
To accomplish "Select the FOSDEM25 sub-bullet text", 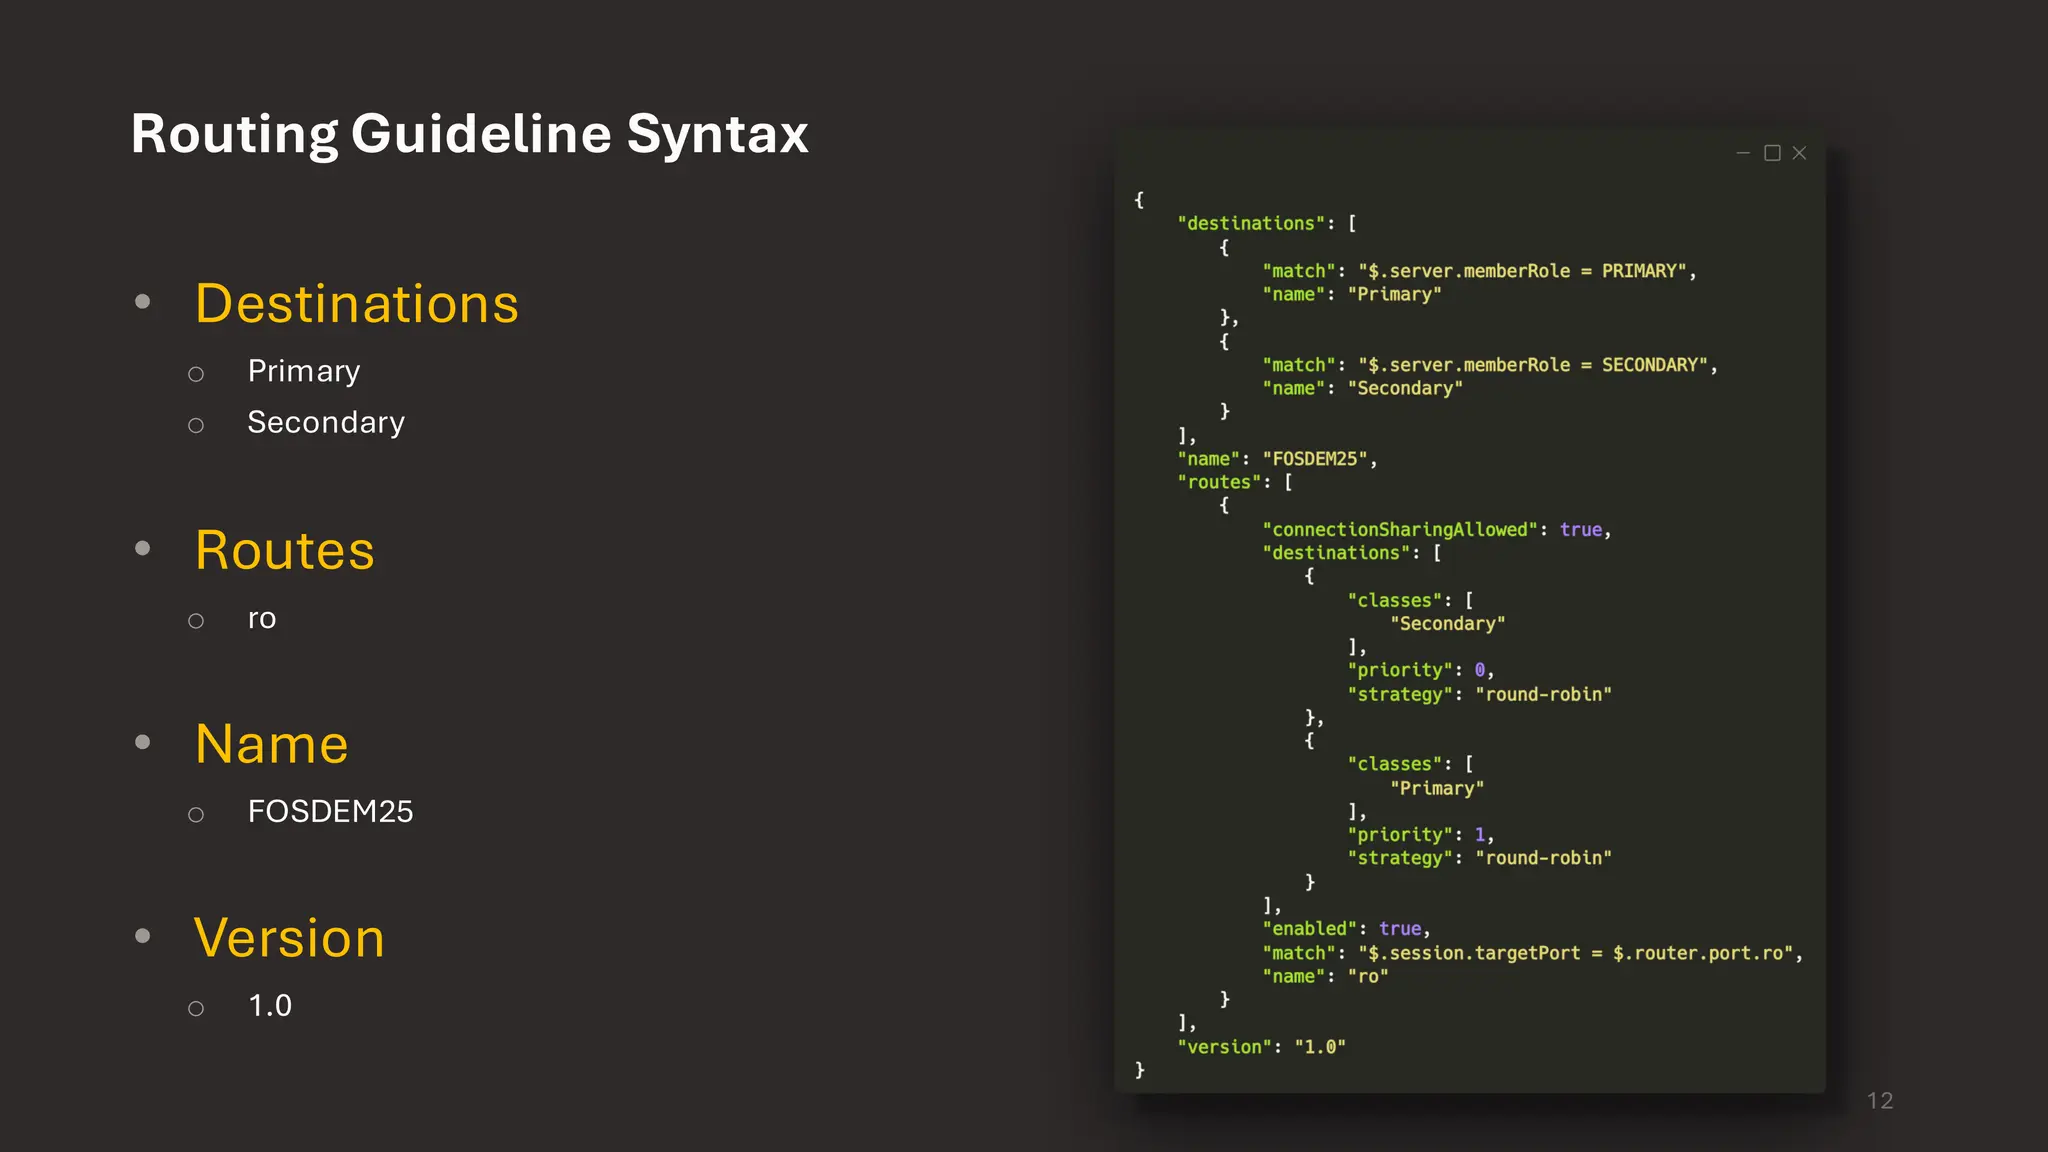I will pos(330,812).
